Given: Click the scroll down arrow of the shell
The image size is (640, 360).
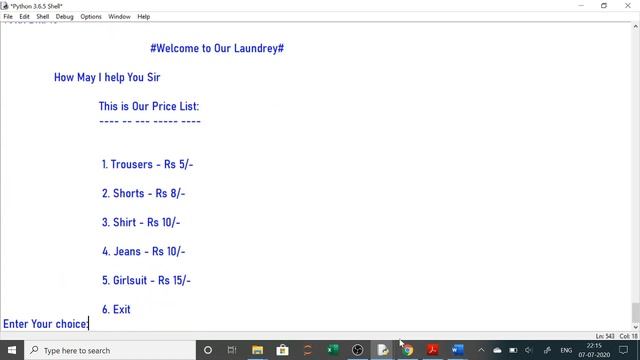Looking at the screenshot, I should [x=636, y=327].
